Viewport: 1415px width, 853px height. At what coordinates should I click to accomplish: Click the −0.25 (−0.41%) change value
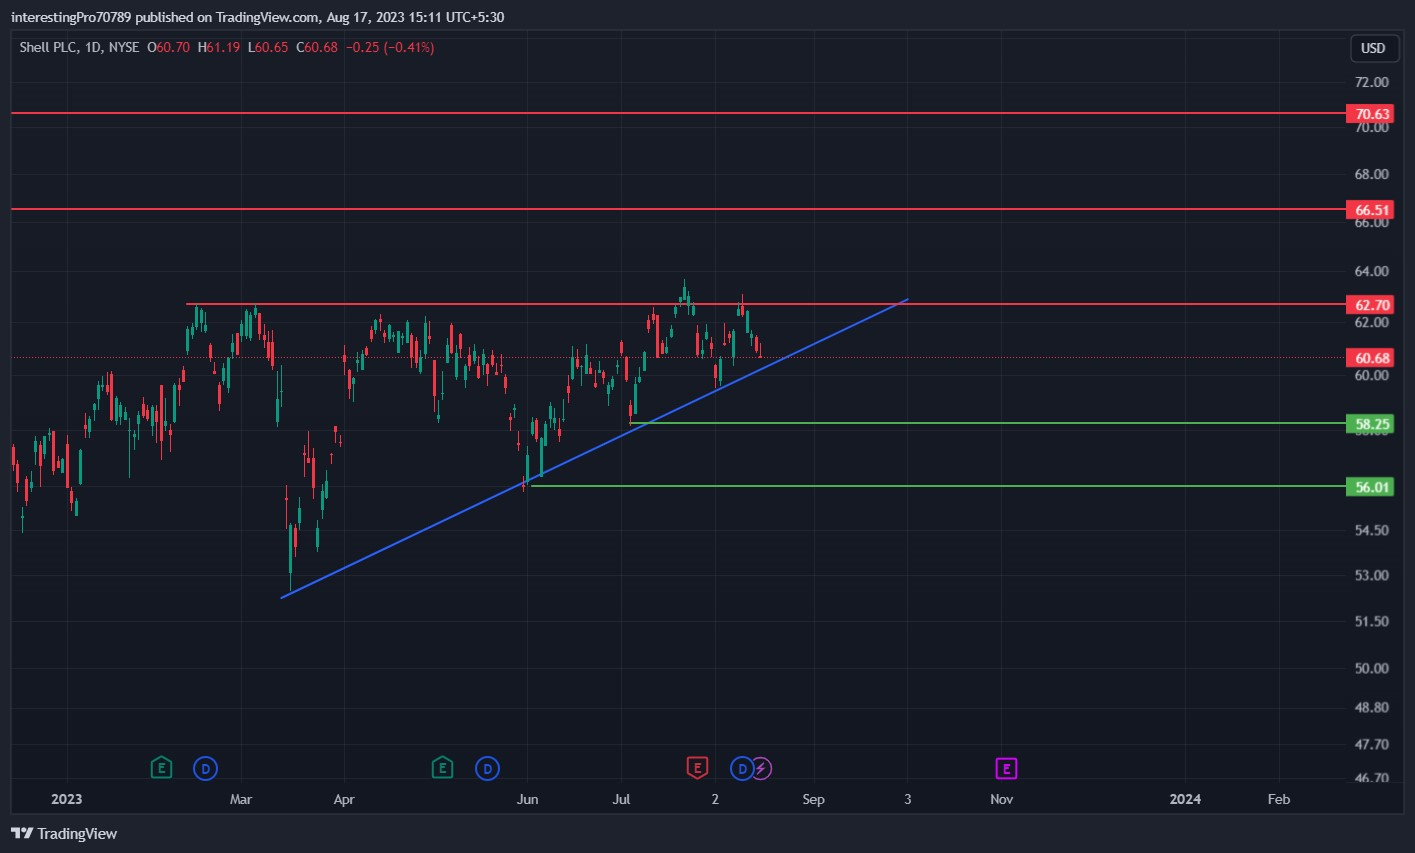point(389,47)
